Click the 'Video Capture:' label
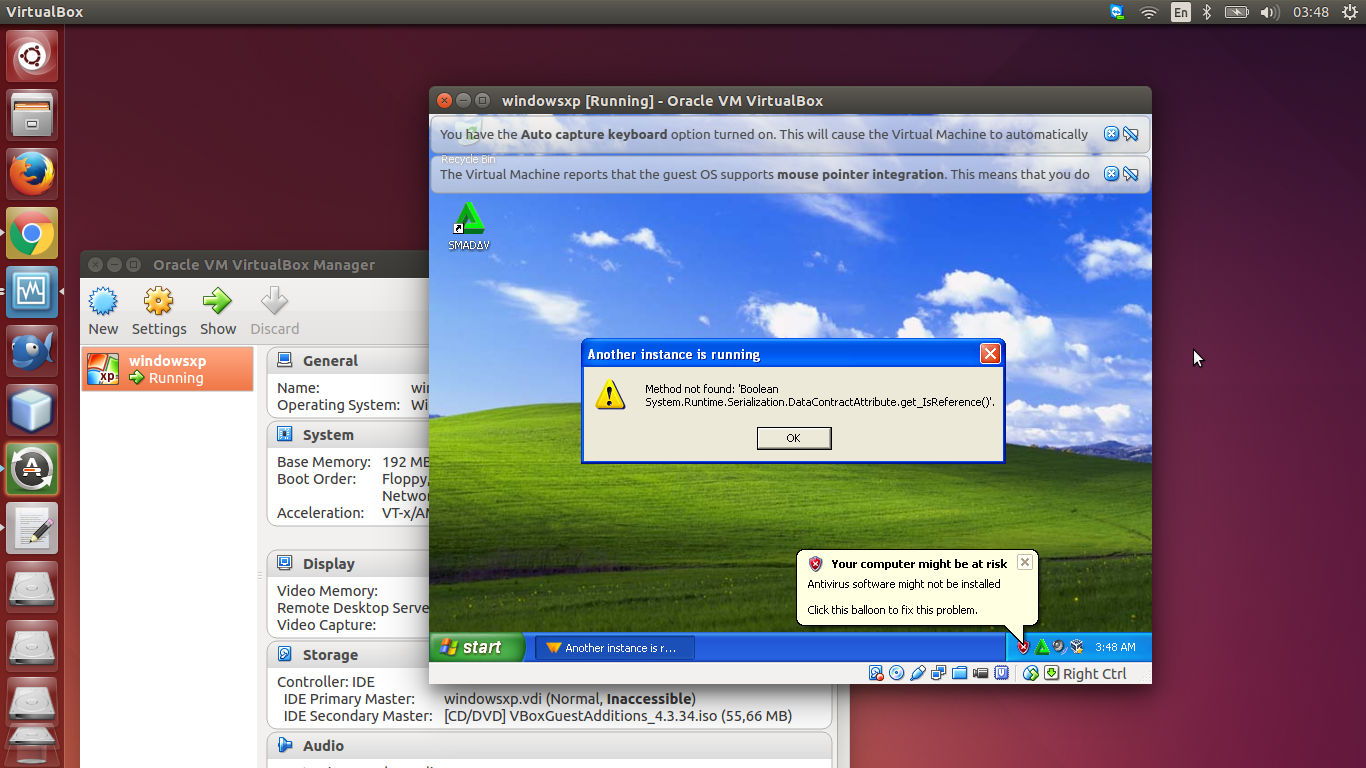 [x=326, y=625]
